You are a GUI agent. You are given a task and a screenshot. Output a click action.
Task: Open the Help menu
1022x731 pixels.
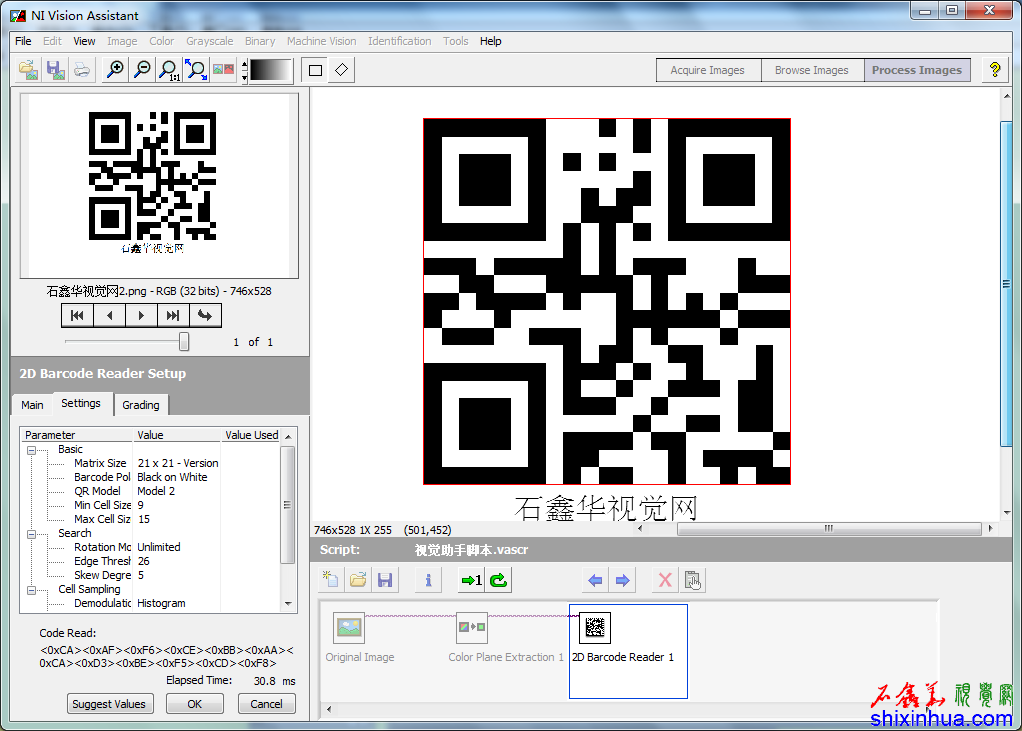pyautogui.click(x=491, y=41)
